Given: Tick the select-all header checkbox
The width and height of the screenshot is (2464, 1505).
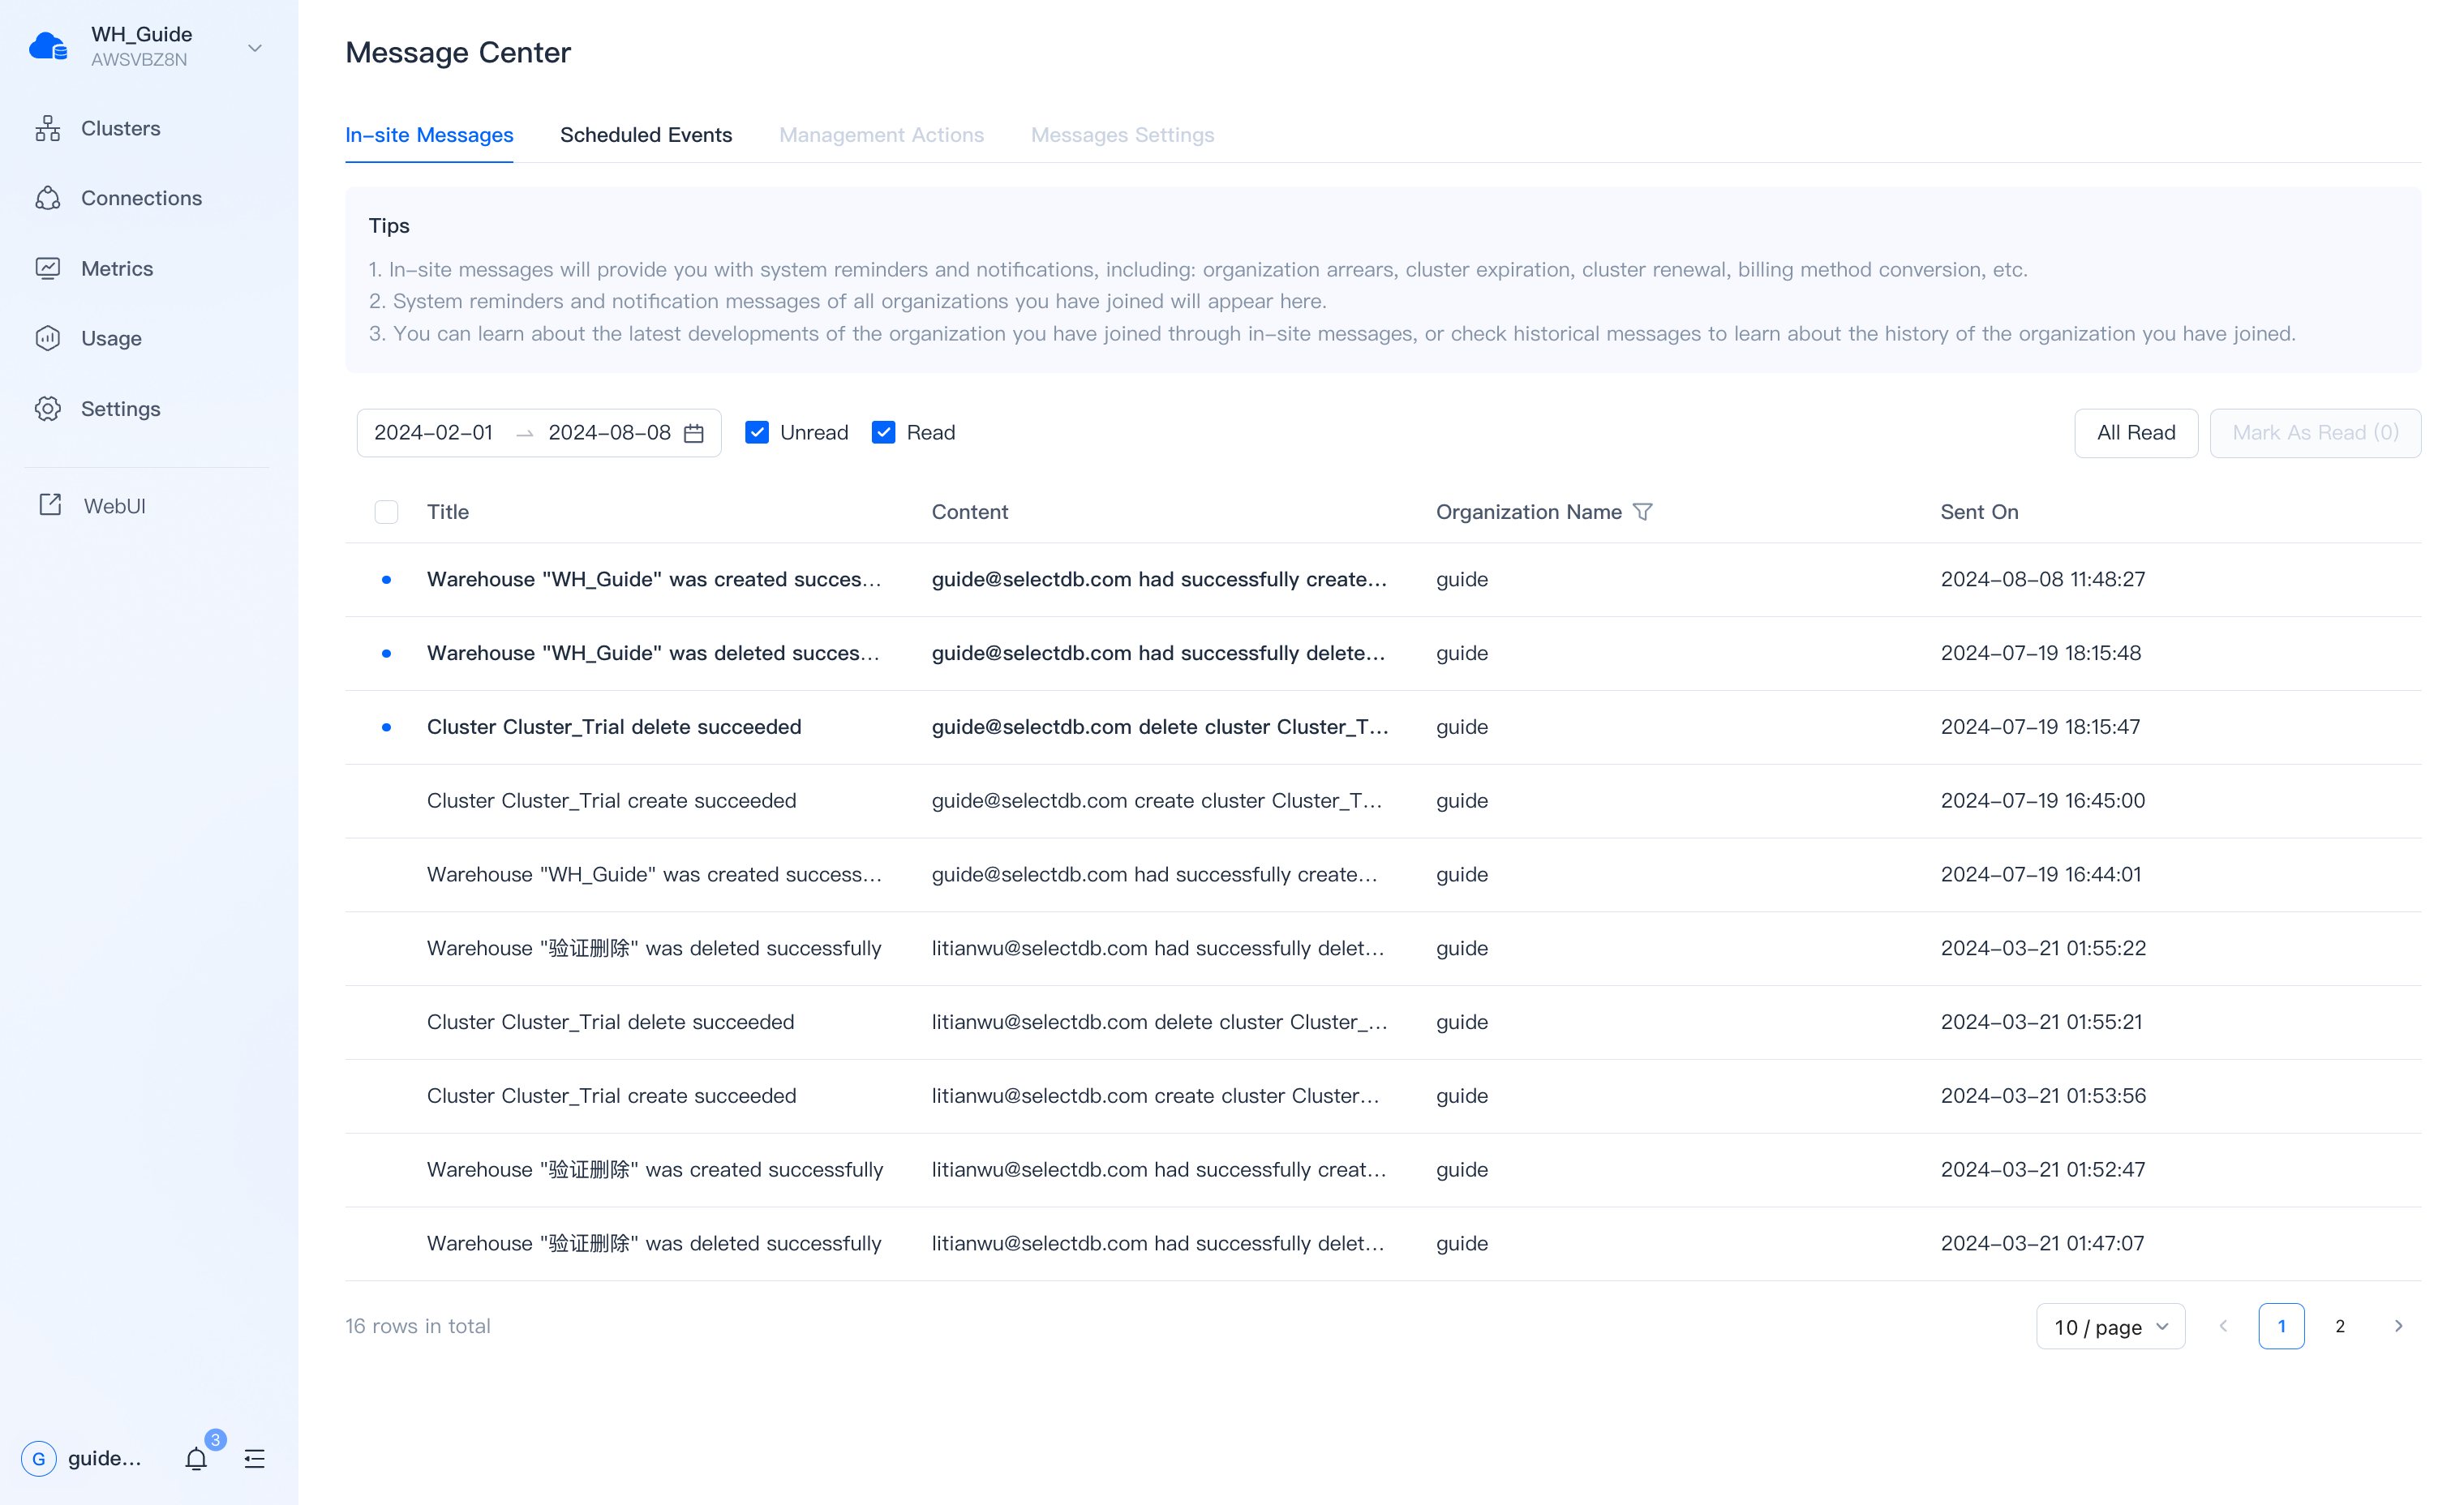Looking at the screenshot, I should (x=386, y=512).
